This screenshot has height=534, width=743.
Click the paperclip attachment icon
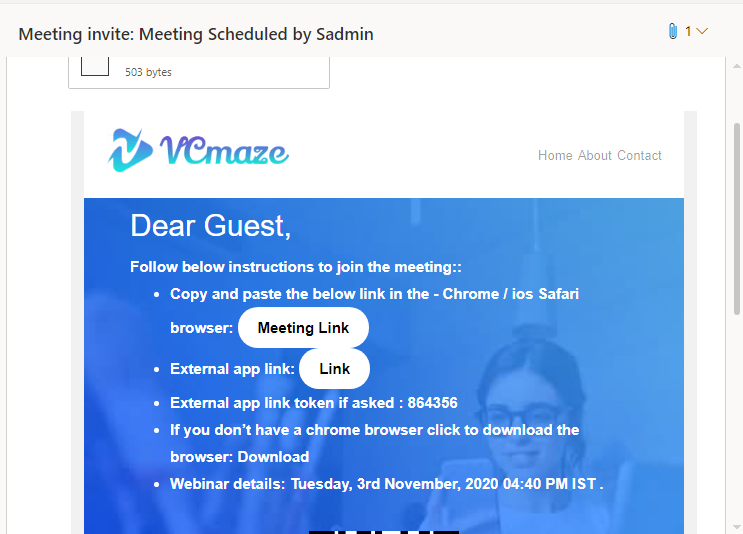[672, 31]
